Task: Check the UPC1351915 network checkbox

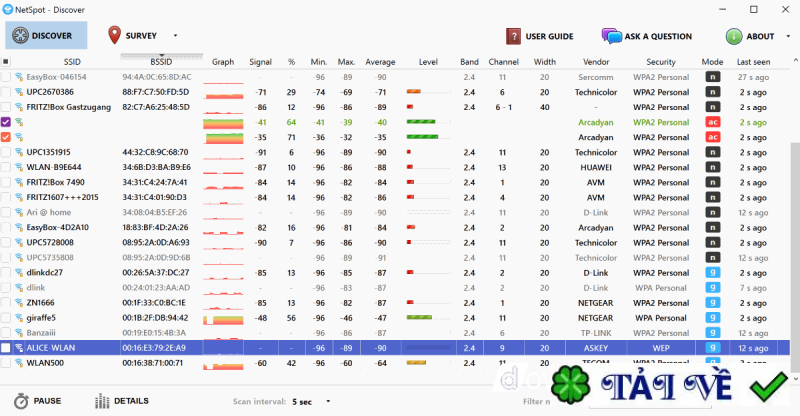Action: tap(6, 152)
